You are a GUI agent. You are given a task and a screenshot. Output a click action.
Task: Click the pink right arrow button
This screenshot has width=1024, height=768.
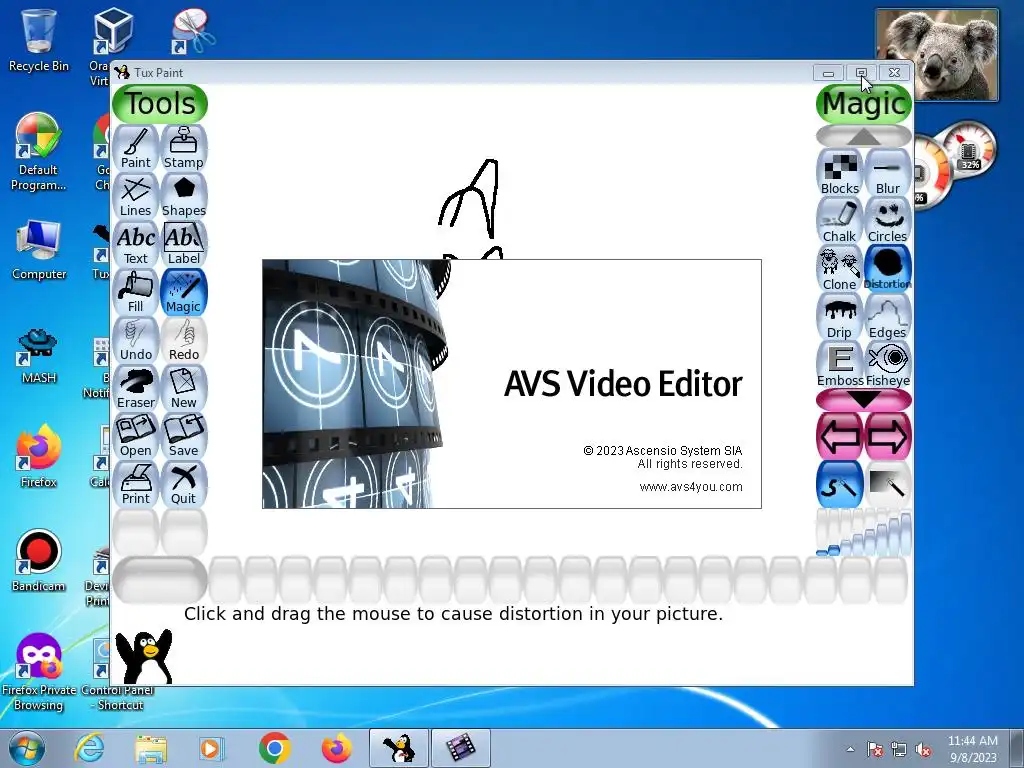pos(888,436)
